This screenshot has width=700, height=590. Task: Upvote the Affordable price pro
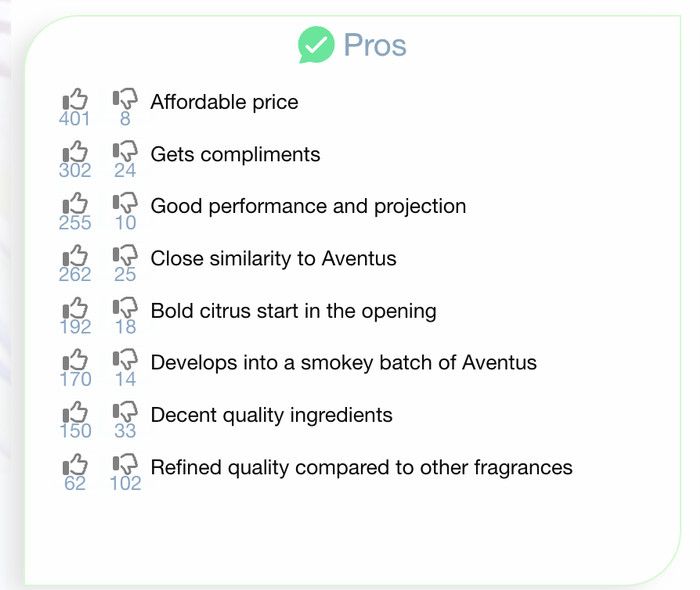coord(75,99)
